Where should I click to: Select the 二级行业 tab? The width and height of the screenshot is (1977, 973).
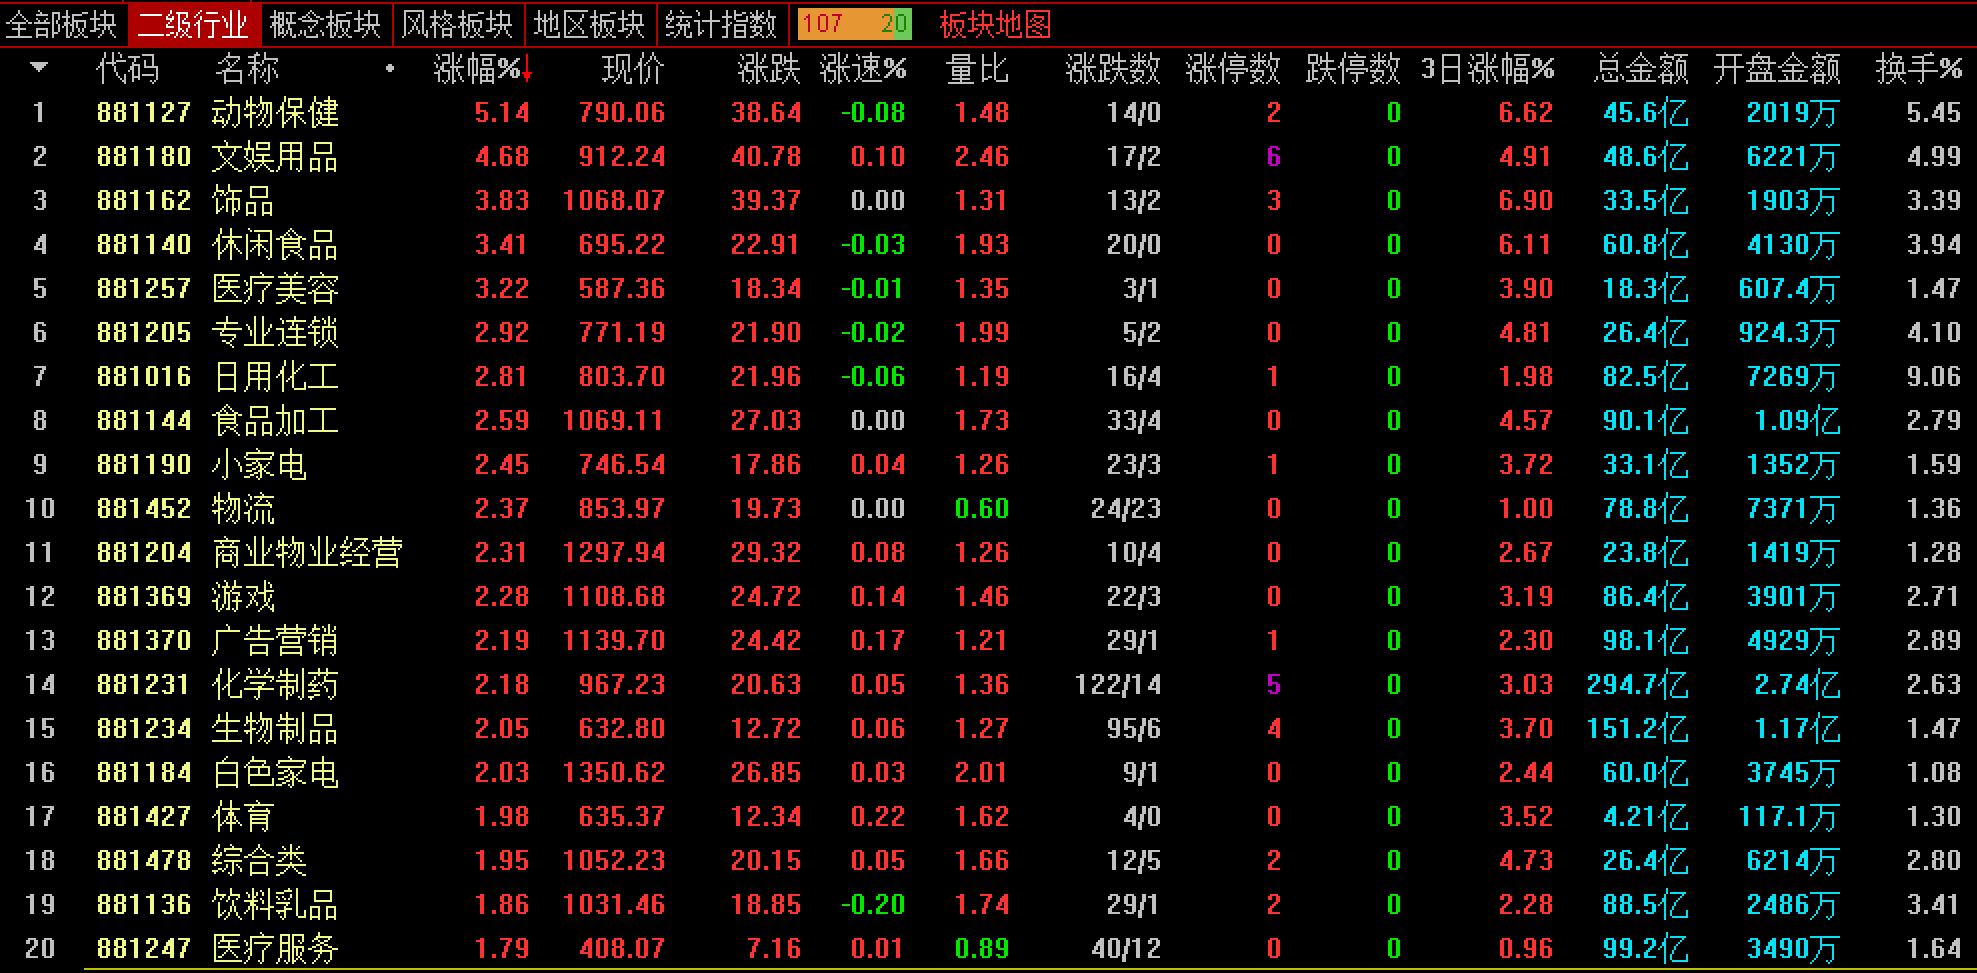(x=194, y=24)
